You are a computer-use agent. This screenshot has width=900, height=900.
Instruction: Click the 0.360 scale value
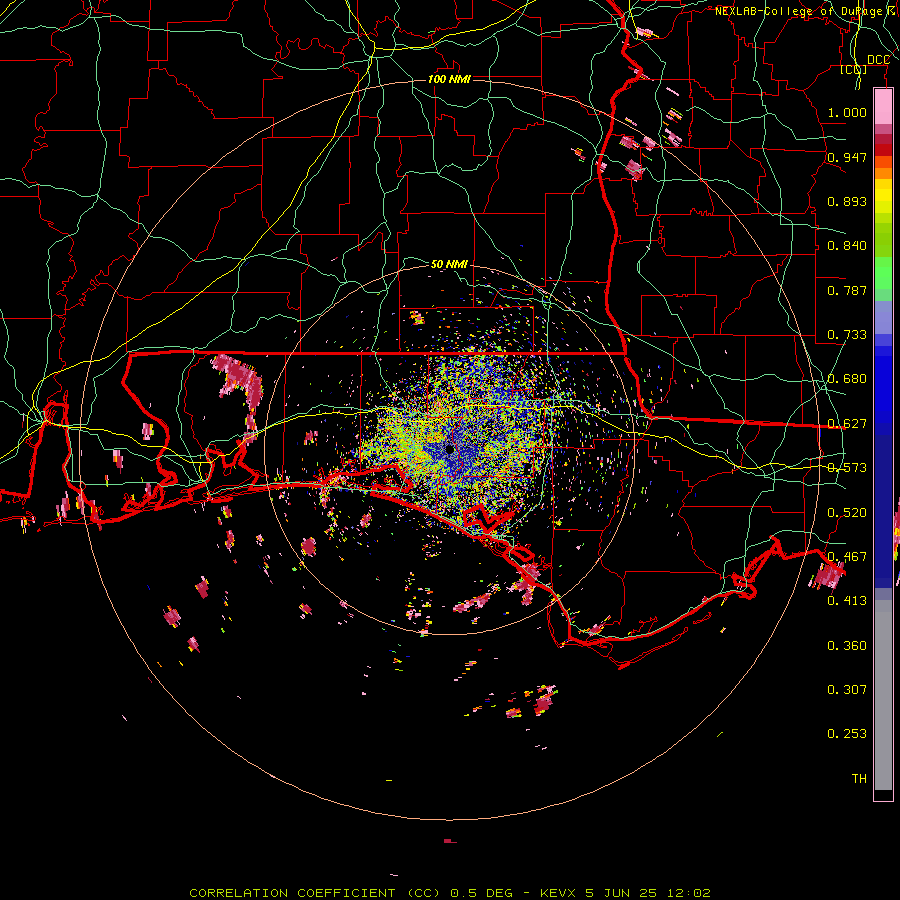pyautogui.click(x=847, y=645)
